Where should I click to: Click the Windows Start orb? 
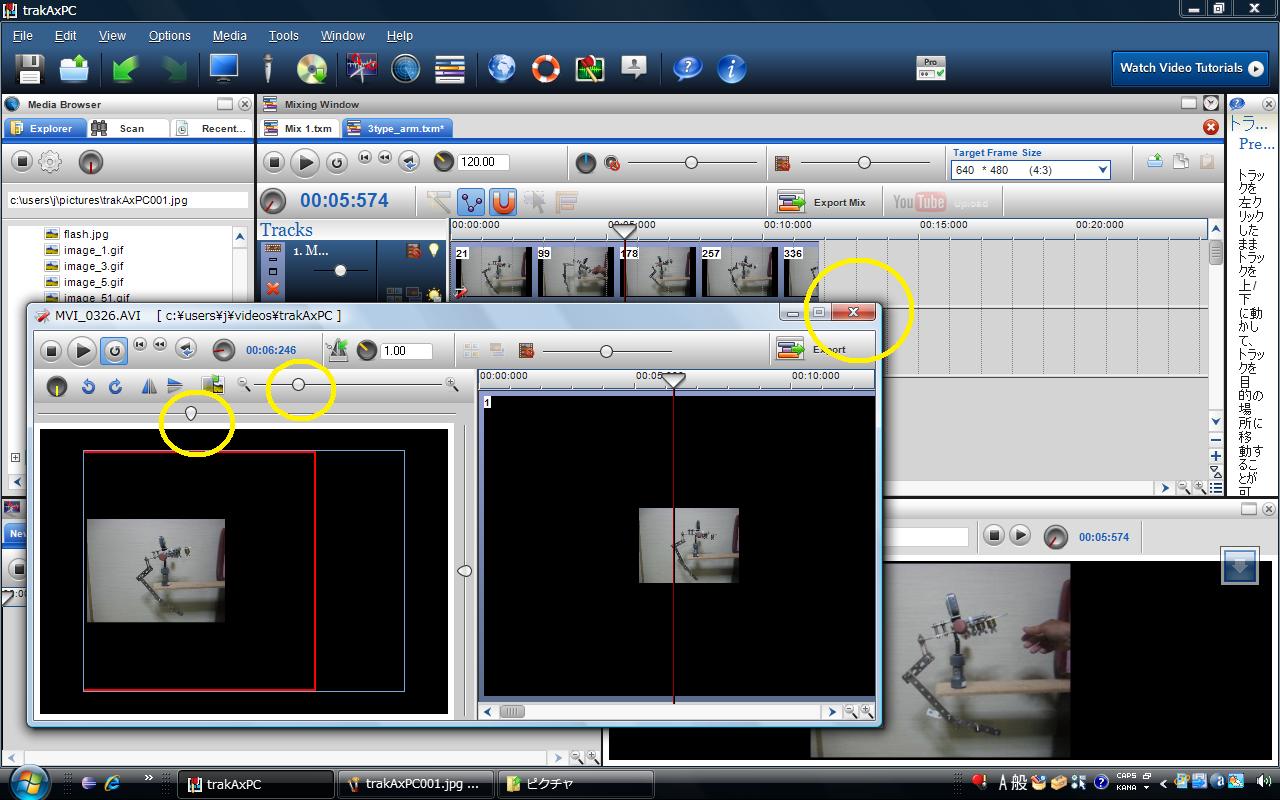click(x=30, y=782)
